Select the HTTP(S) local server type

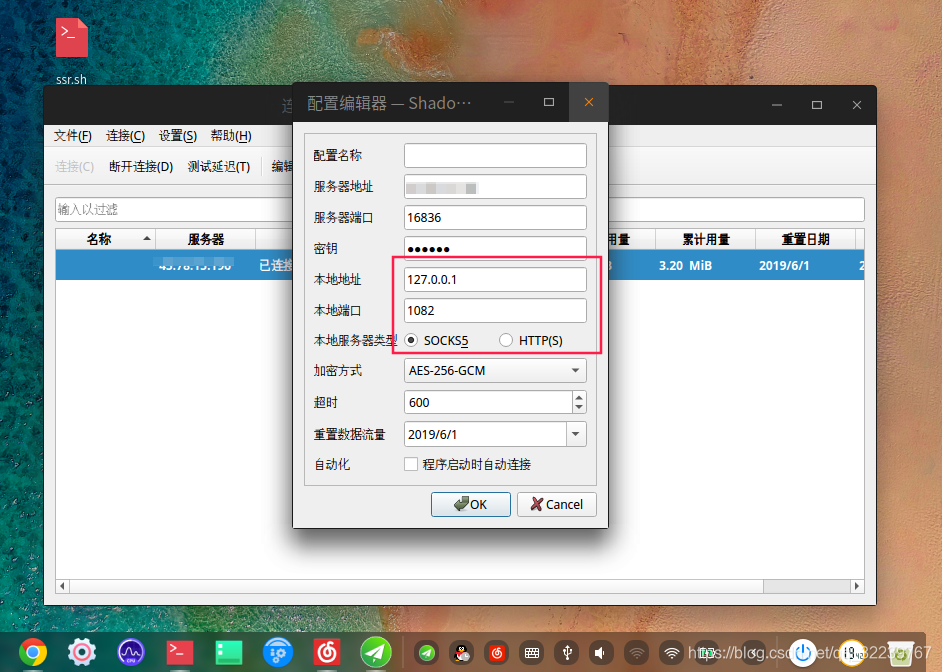[x=506, y=340]
